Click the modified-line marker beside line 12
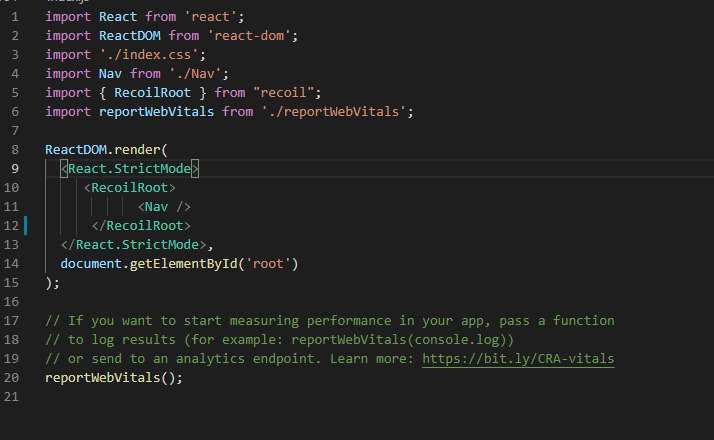Screen dimensions: 714x440 click(x=26, y=226)
